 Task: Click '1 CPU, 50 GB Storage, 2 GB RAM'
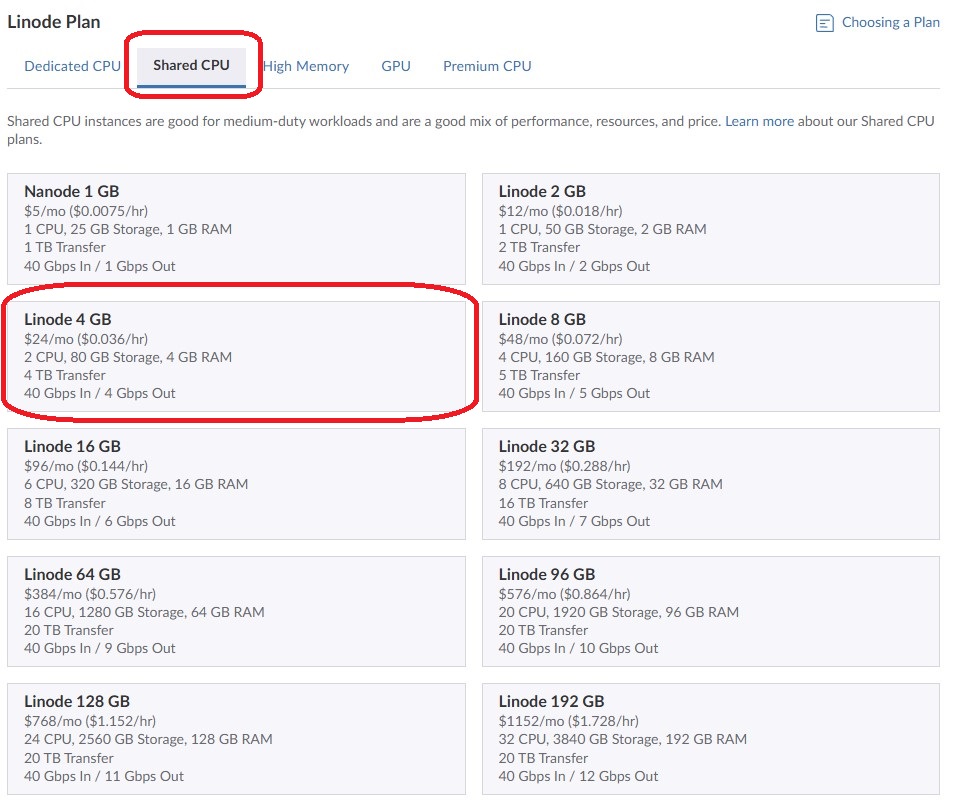(x=602, y=229)
